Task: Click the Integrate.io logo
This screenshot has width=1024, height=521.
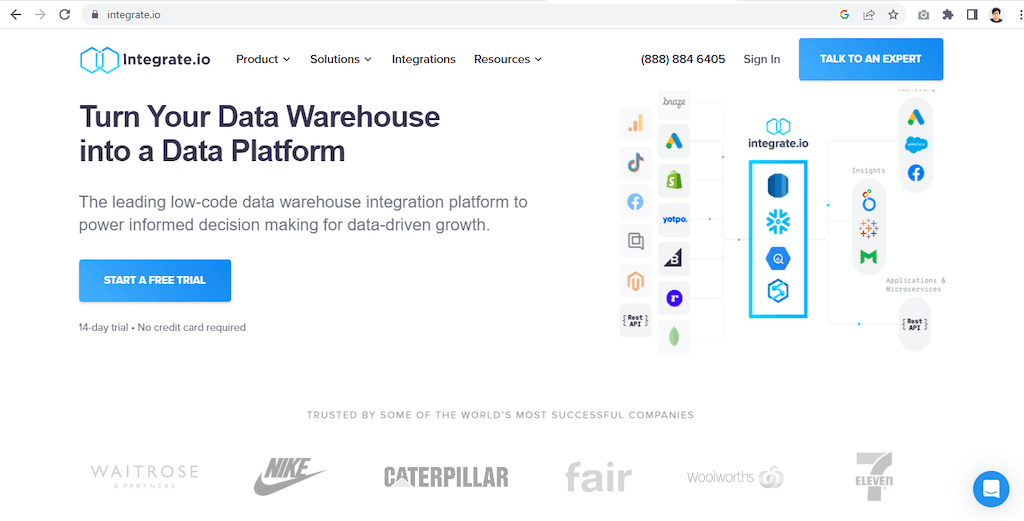Action: (x=145, y=59)
